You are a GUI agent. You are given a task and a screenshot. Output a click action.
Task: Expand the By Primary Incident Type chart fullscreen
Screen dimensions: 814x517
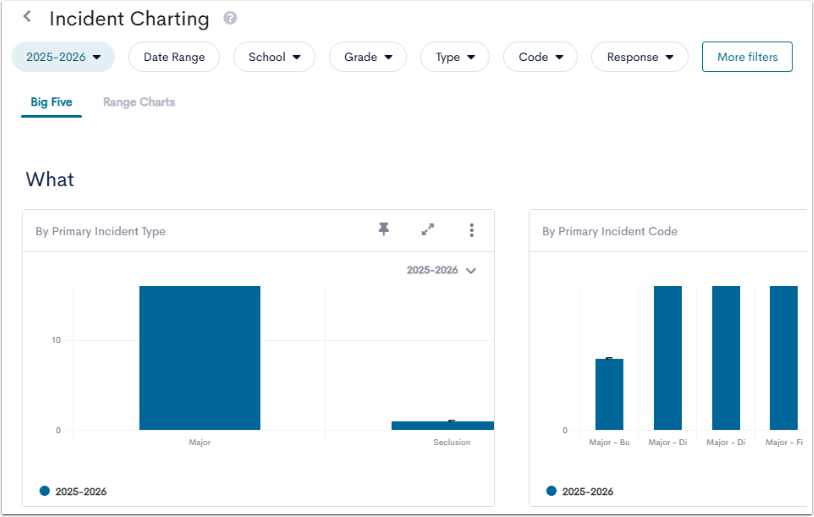click(x=428, y=229)
